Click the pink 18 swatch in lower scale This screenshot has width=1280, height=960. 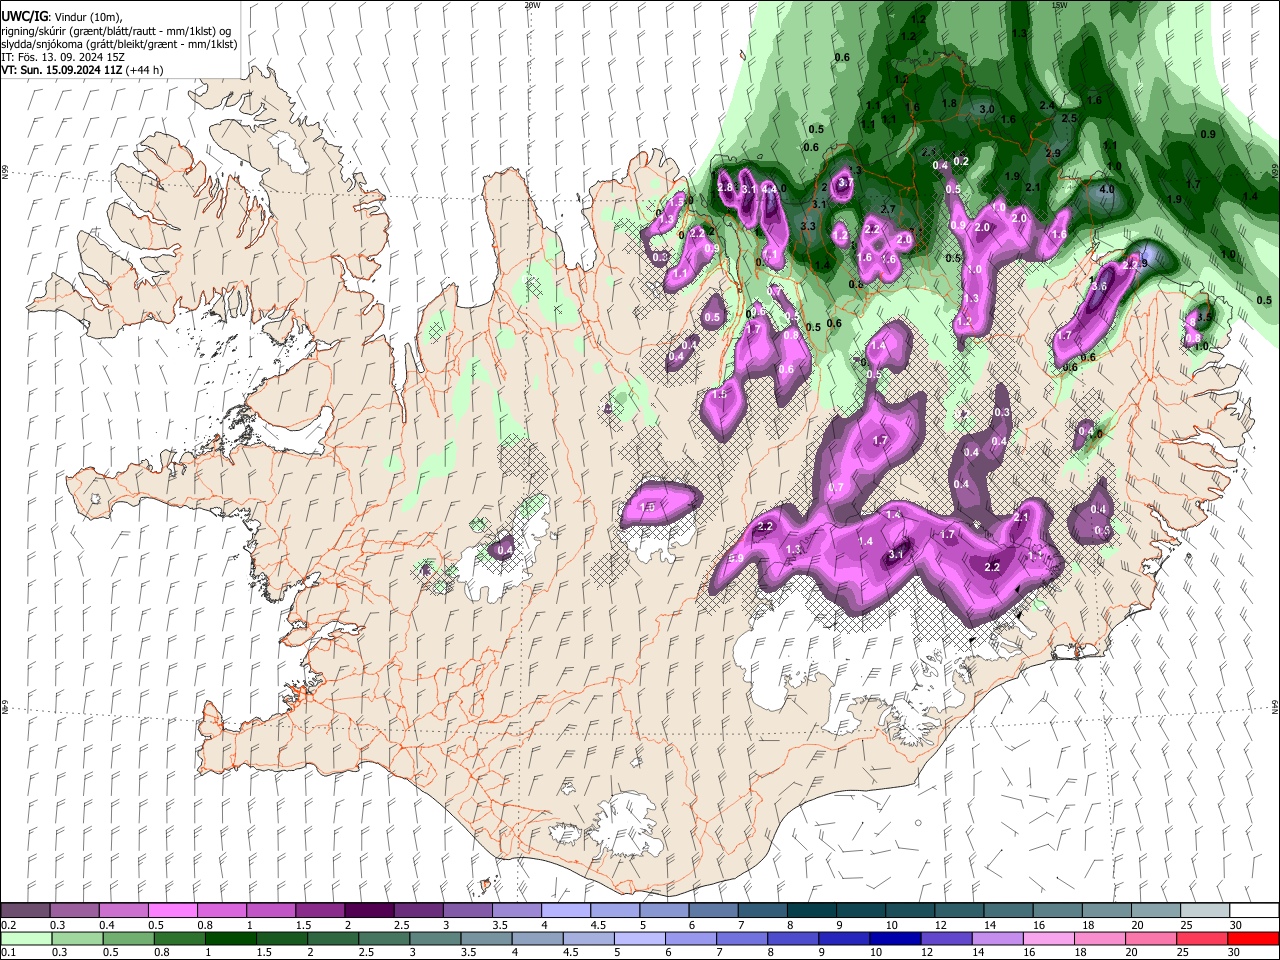pyautogui.click(x=1100, y=938)
